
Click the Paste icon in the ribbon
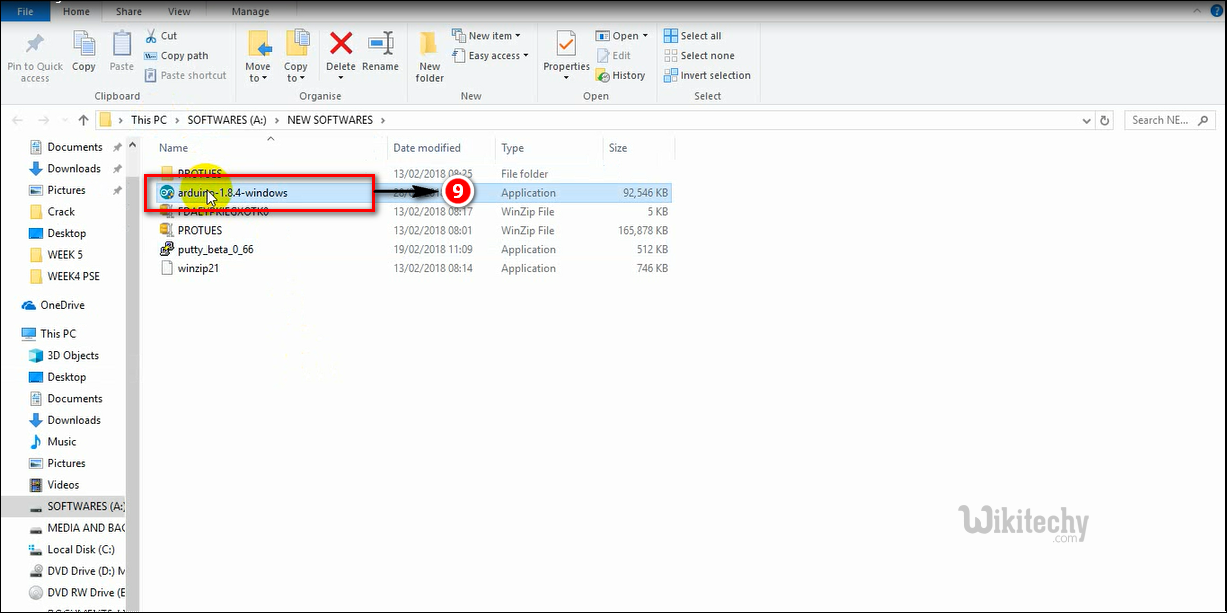coord(122,45)
